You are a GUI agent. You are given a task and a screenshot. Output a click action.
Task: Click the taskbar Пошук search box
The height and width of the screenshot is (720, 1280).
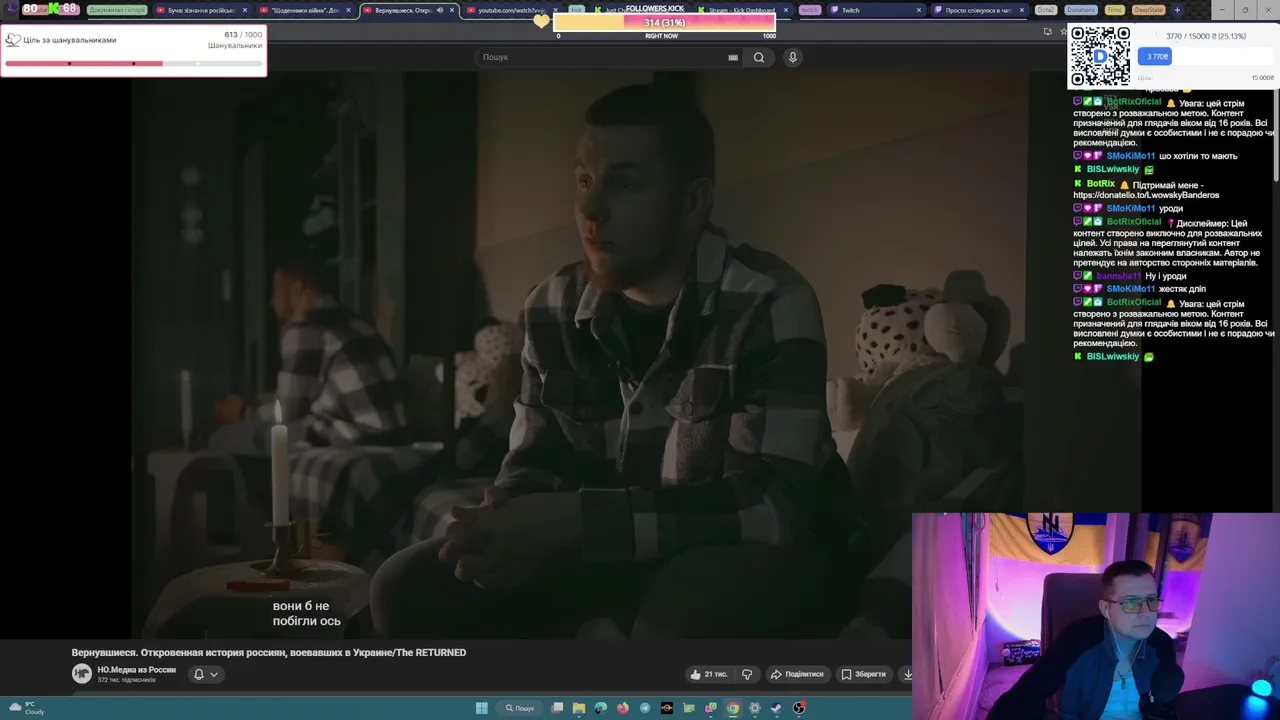tap(520, 708)
